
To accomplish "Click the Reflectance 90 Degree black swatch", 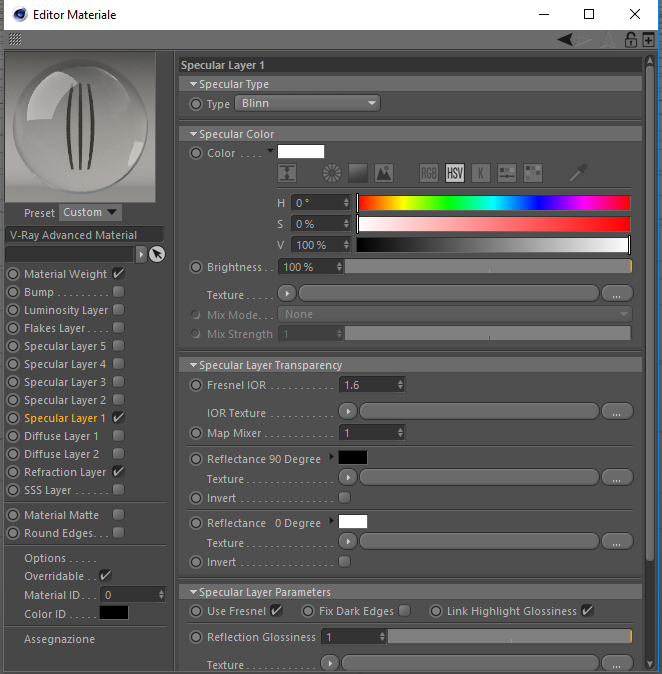I will click(353, 457).
